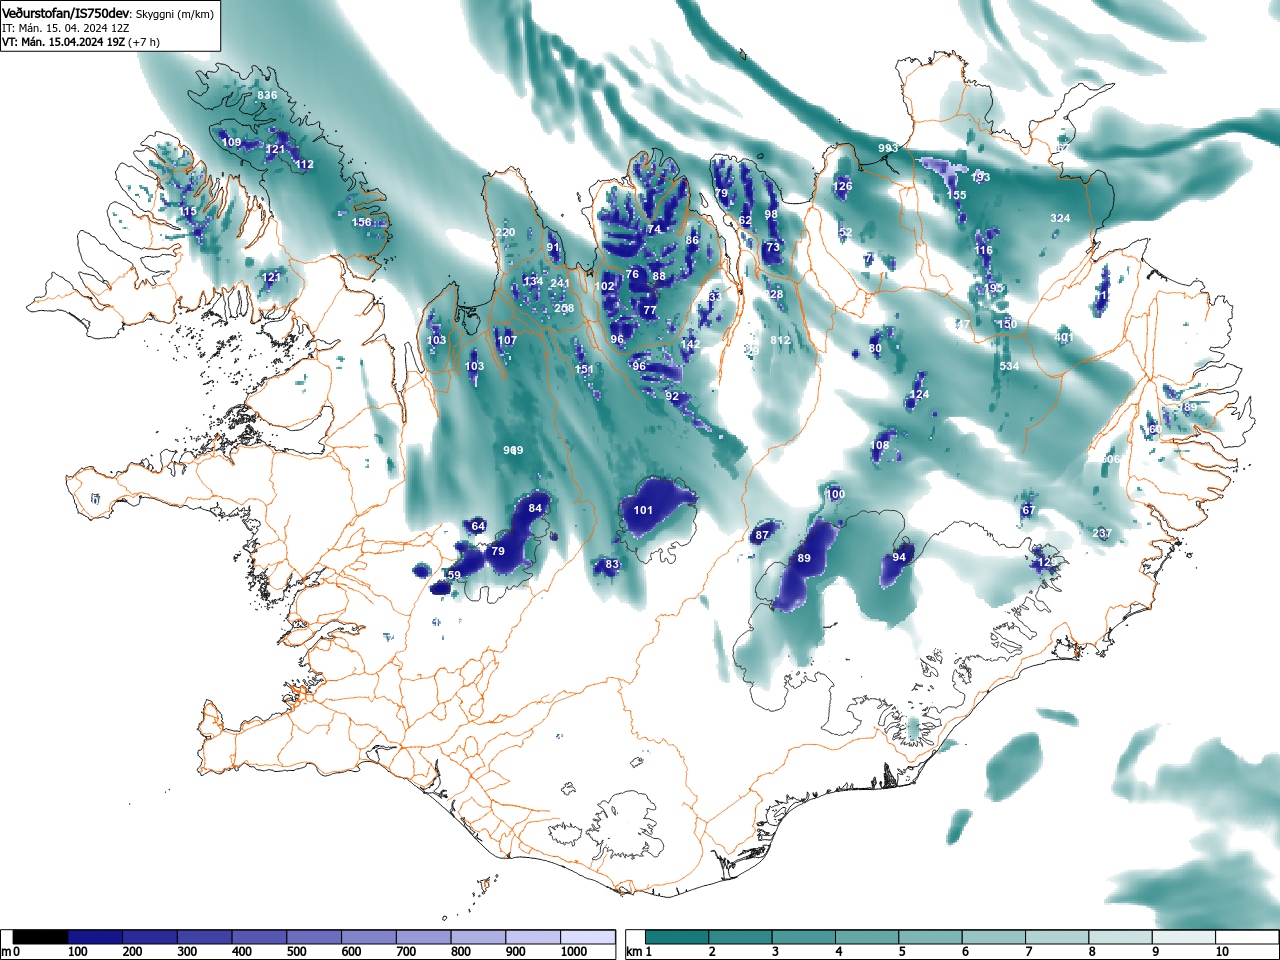Click the 500–600 m purple legend swatch
Image resolution: width=1280 pixels, height=960 pixels.
click(314, 937)
